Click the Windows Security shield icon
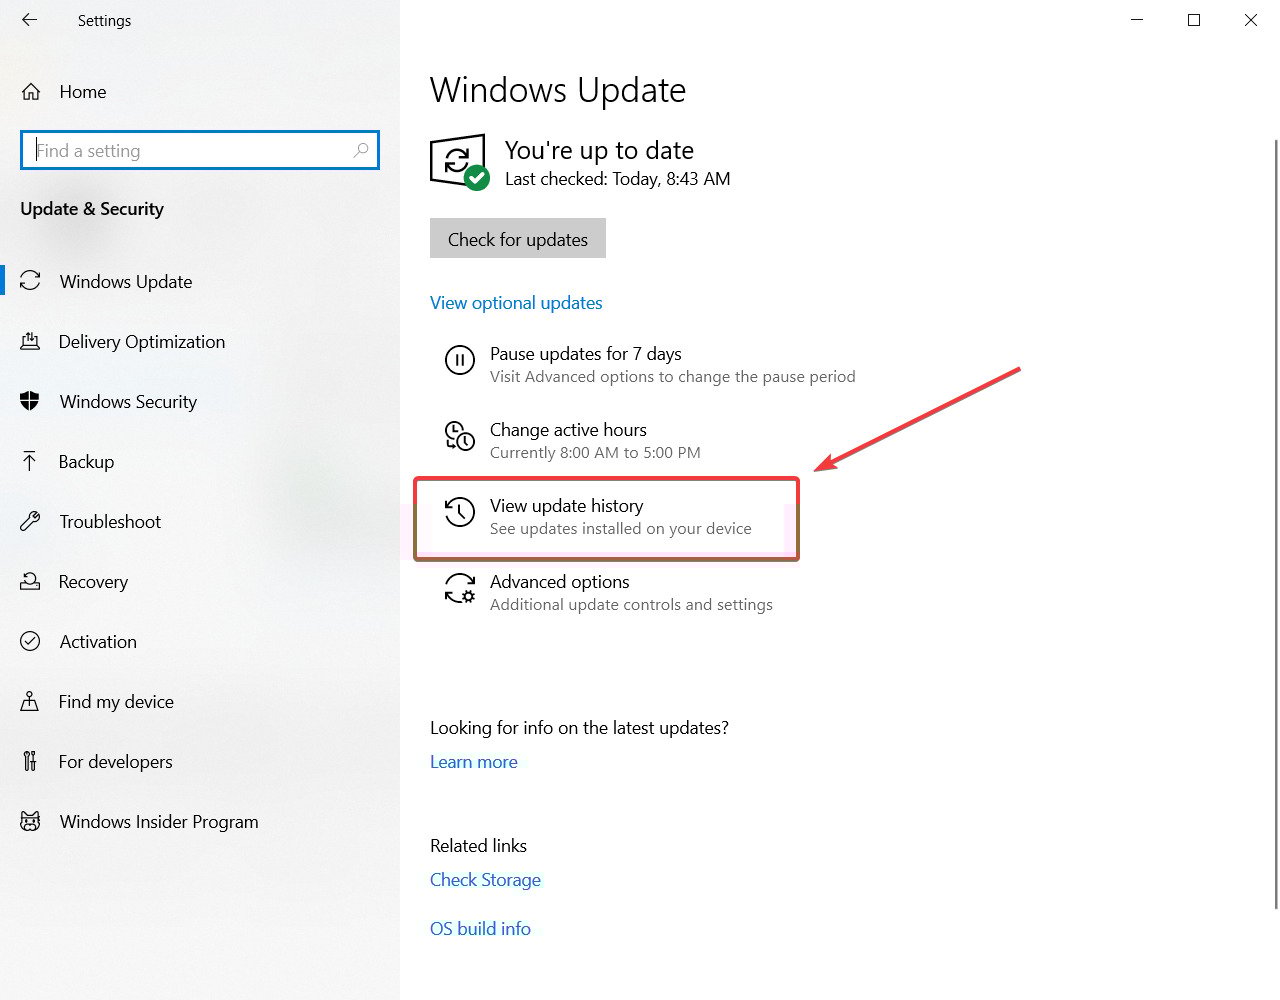 30,401
